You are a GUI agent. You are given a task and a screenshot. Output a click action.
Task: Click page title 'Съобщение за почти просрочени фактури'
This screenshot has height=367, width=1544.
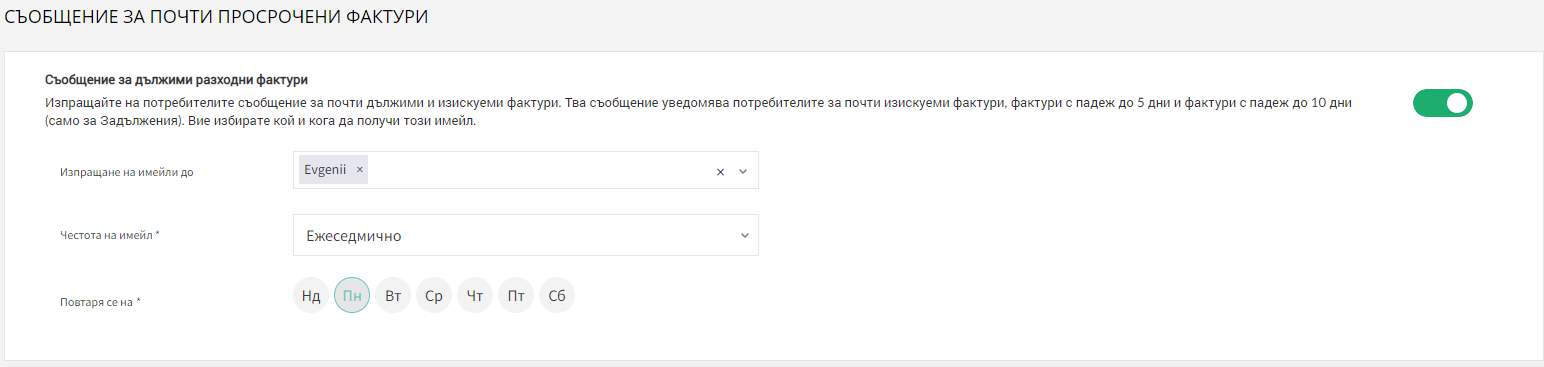point(216,18)
